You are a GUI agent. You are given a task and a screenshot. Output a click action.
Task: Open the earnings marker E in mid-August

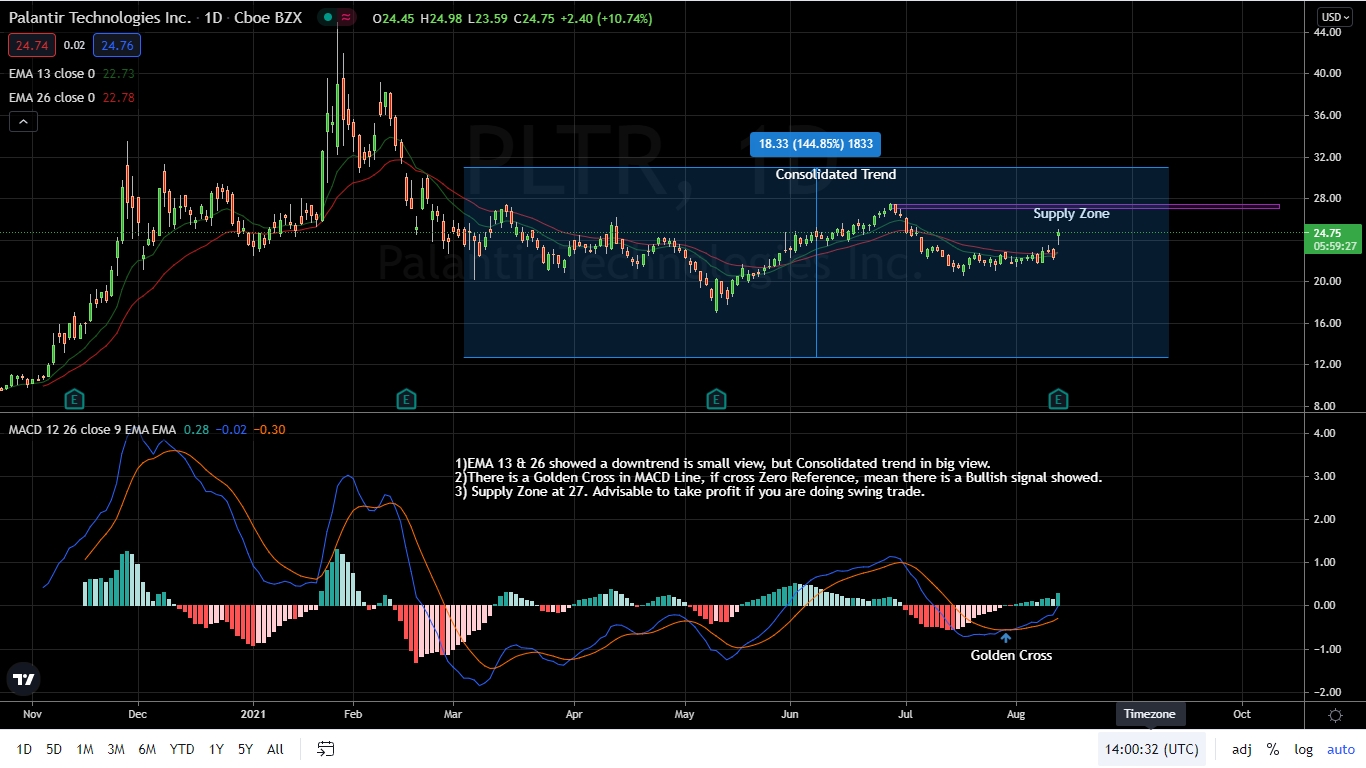coord(1058,400)
